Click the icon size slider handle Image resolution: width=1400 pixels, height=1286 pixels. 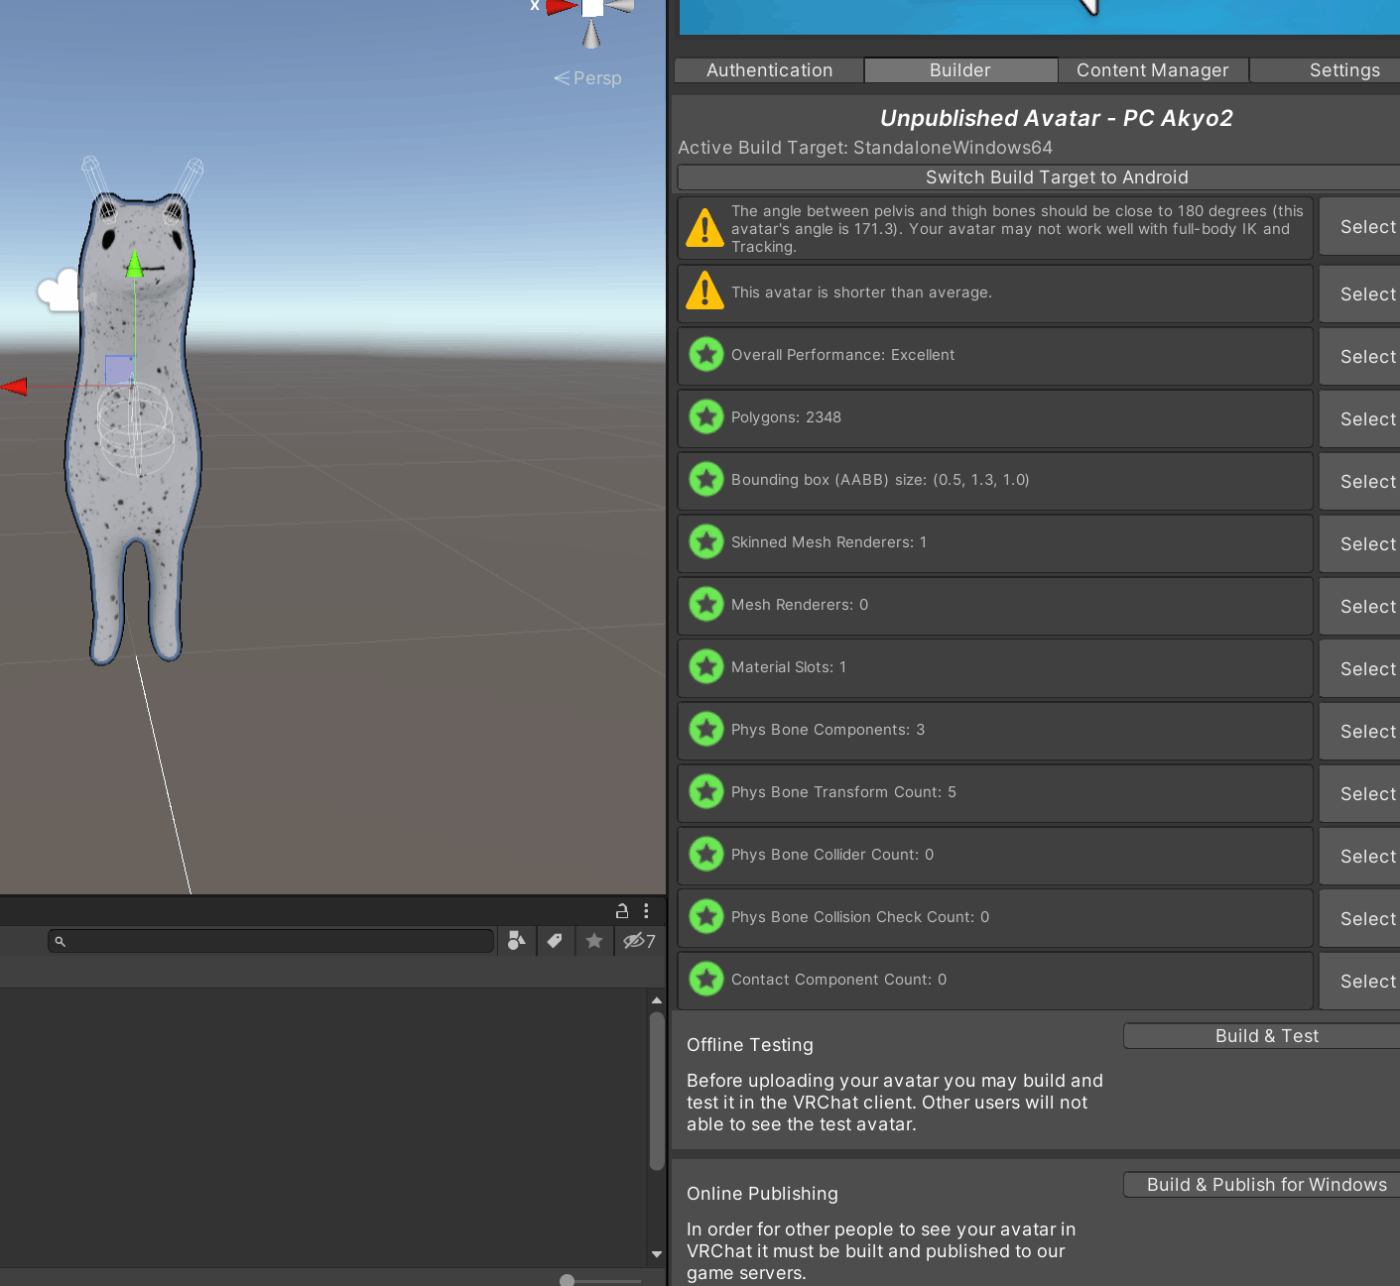click(567, 1280)
